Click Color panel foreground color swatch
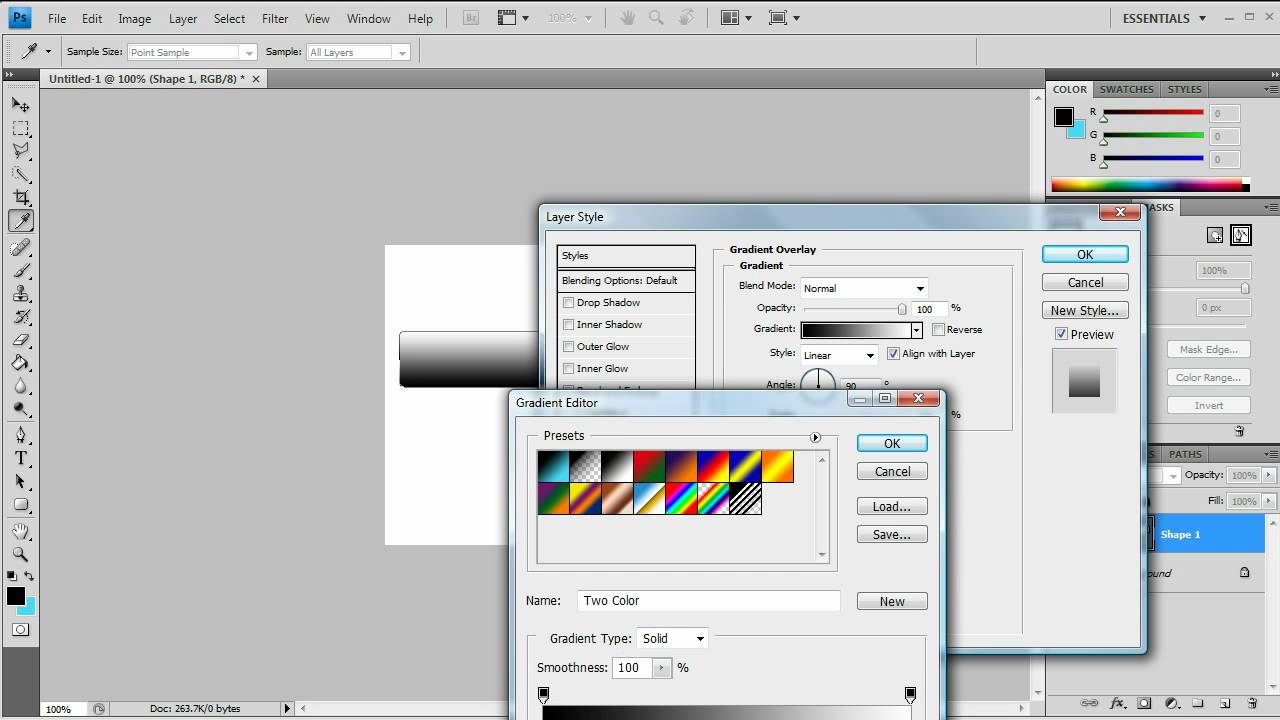Screen dimensions: 1280x720 click(x=1063, y=117)
